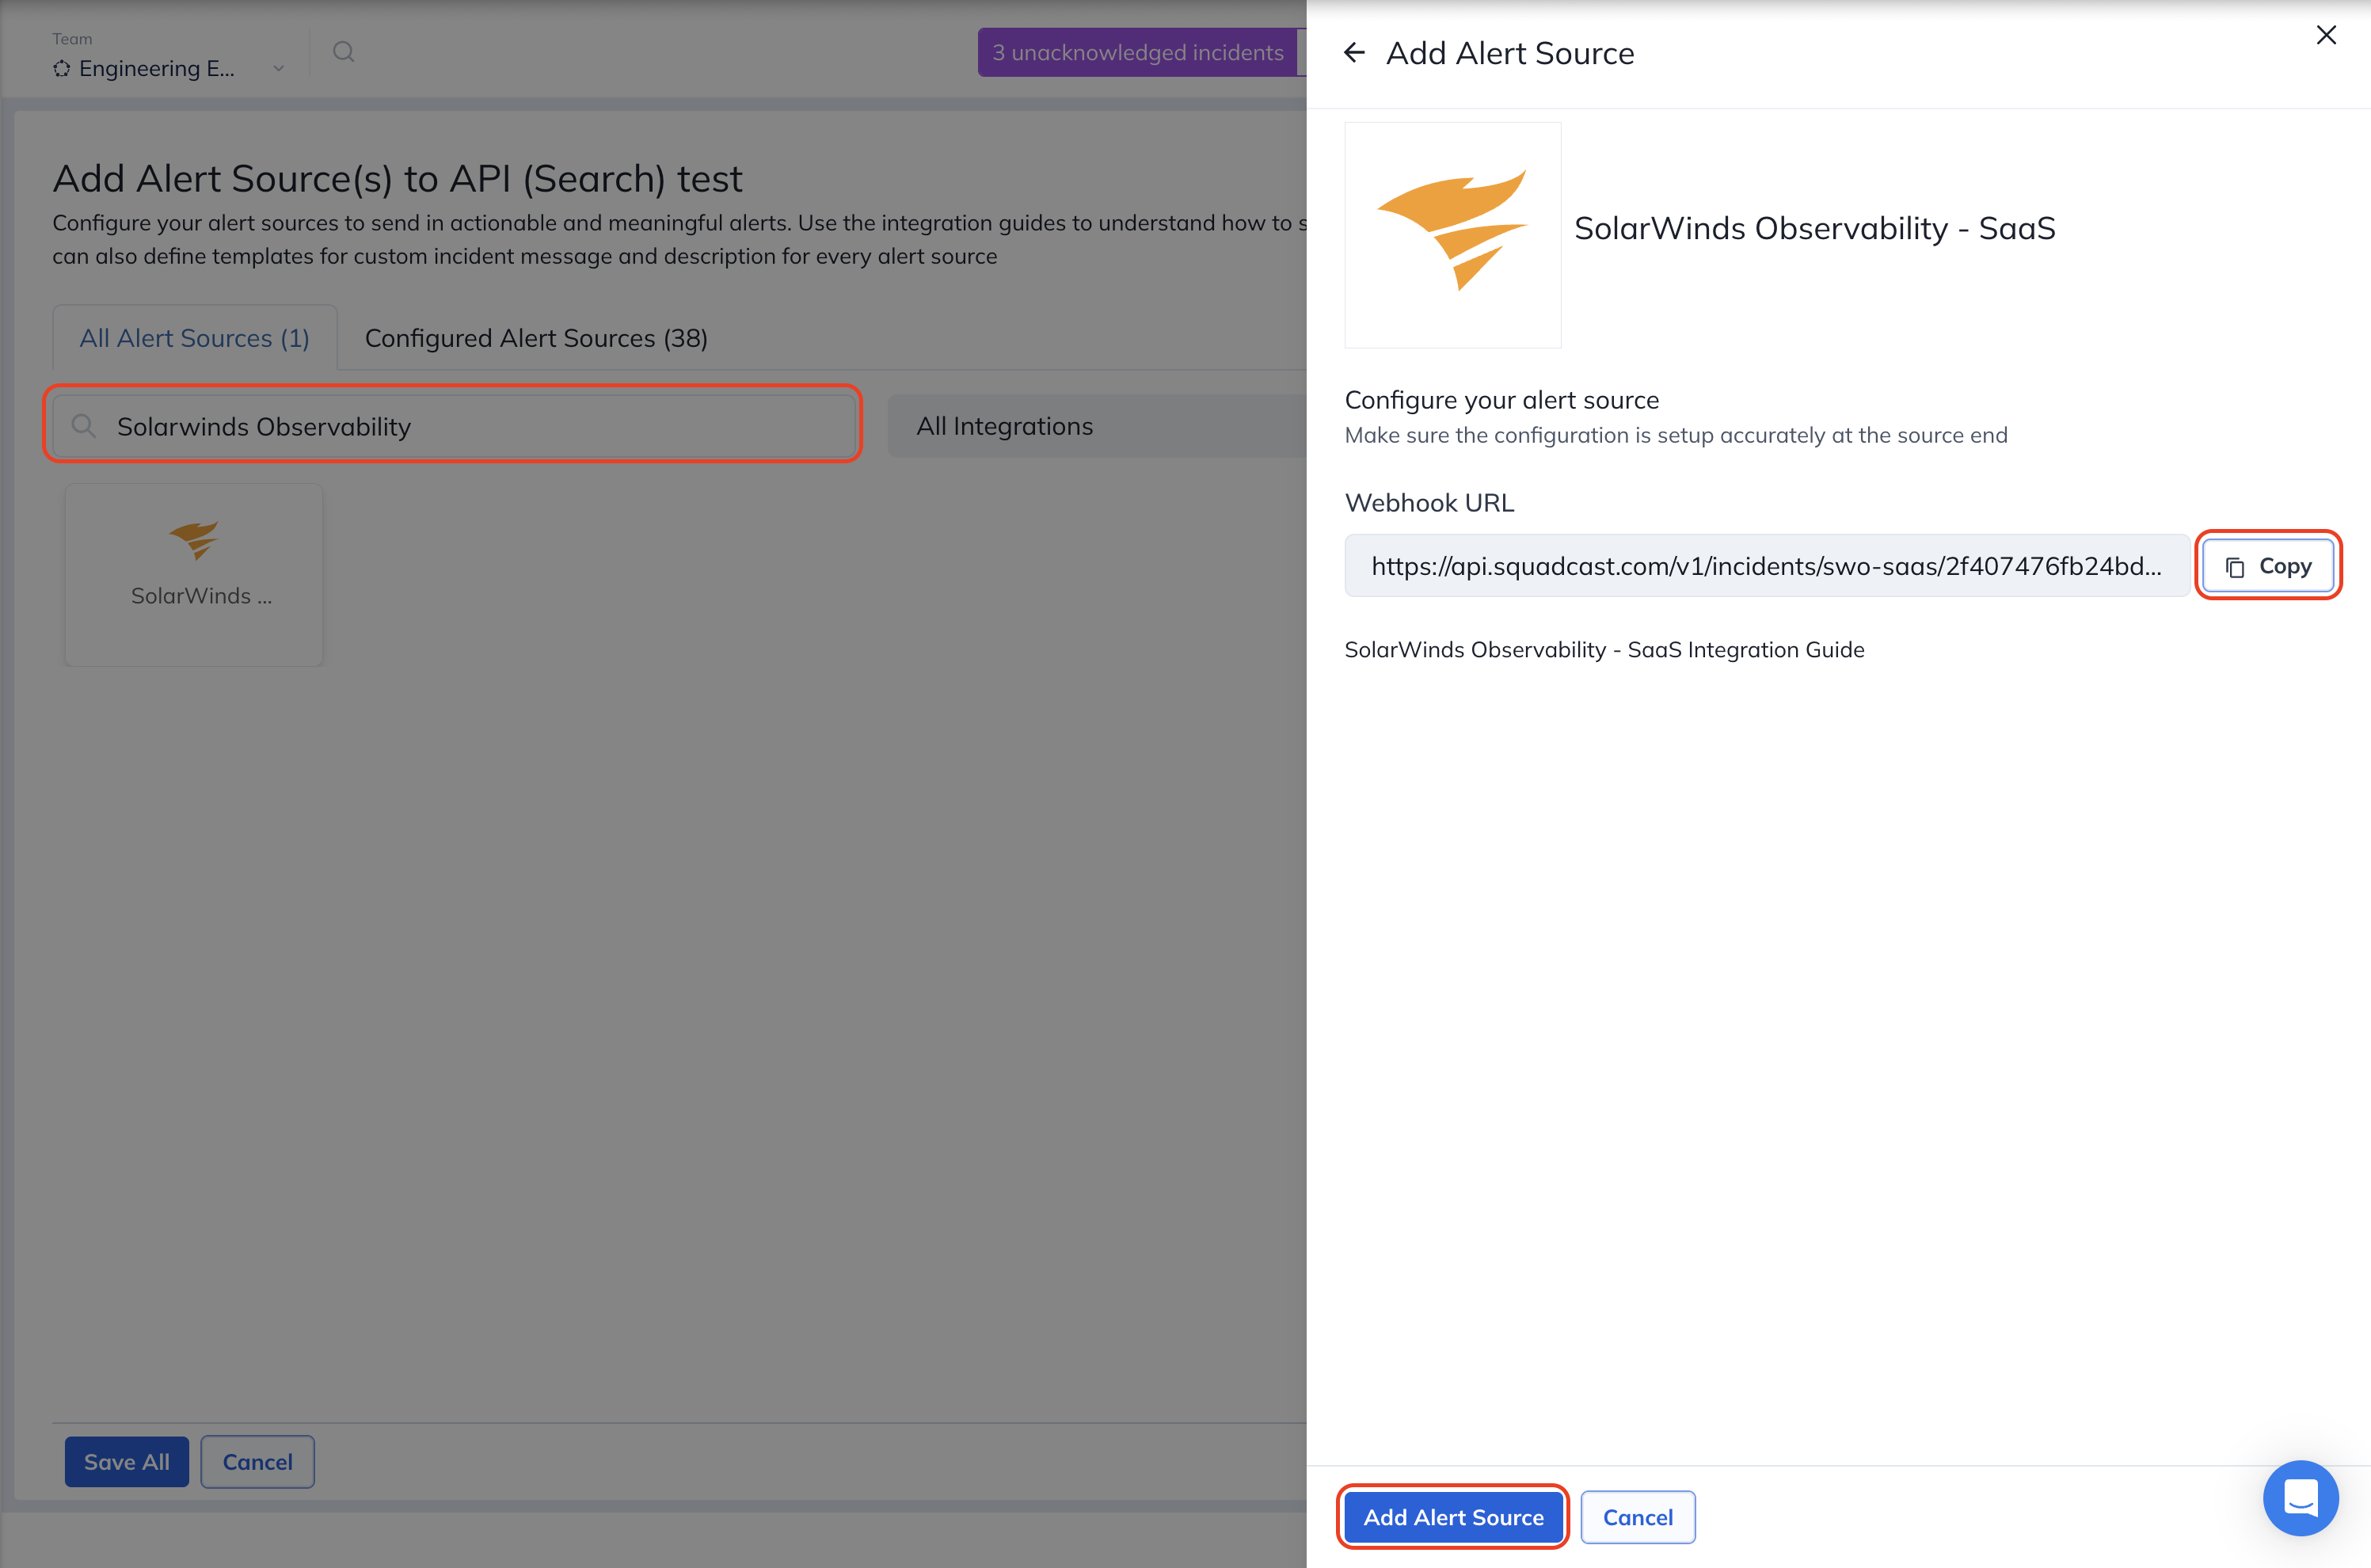
Task: Click Cancel next to Save All
Action: pyautogui.click(x=257, y=1461)
